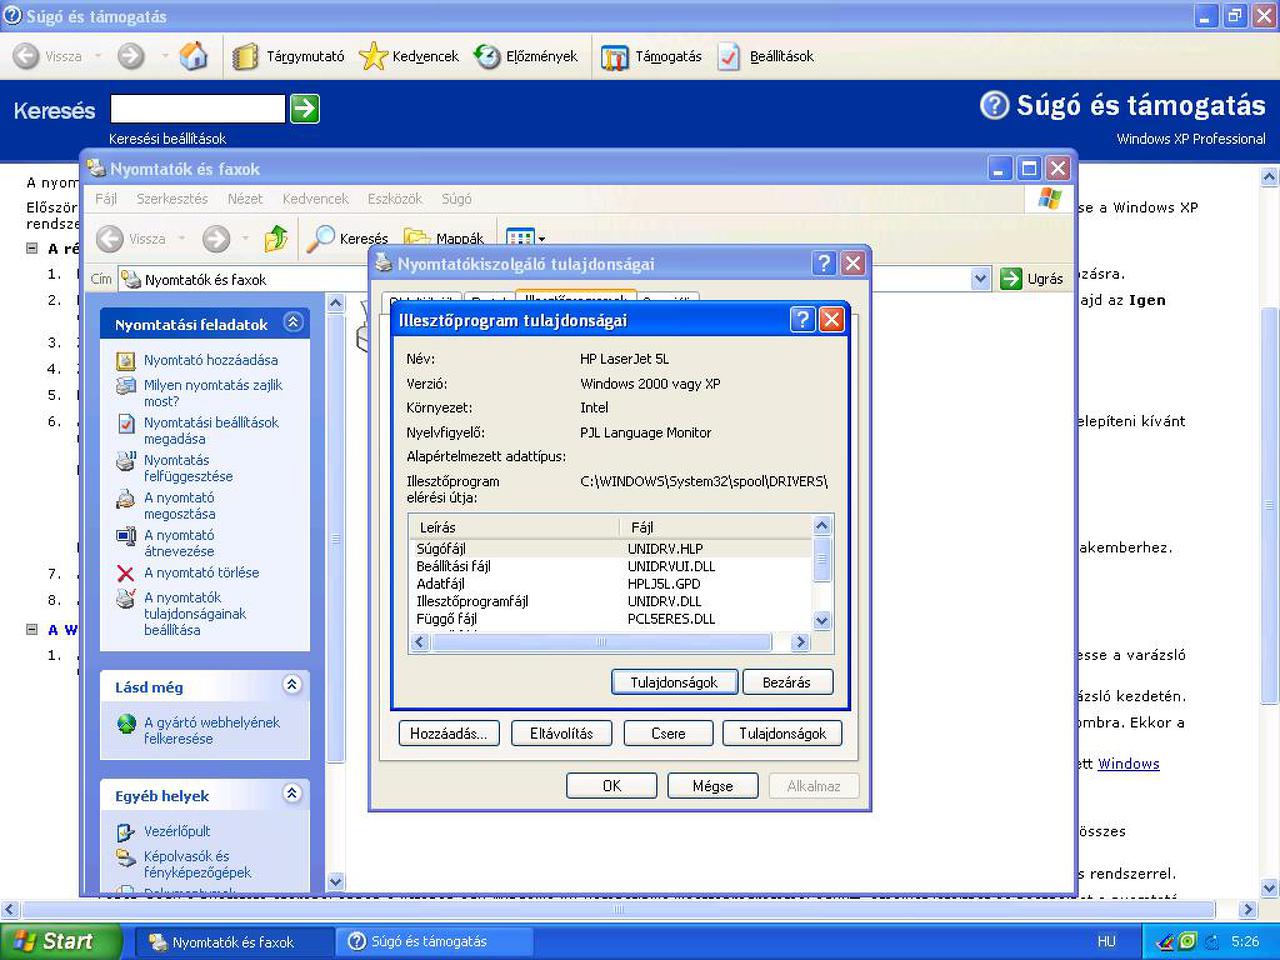
Task: Click the Home icon in Help toolbar
Action: (193, 56)
